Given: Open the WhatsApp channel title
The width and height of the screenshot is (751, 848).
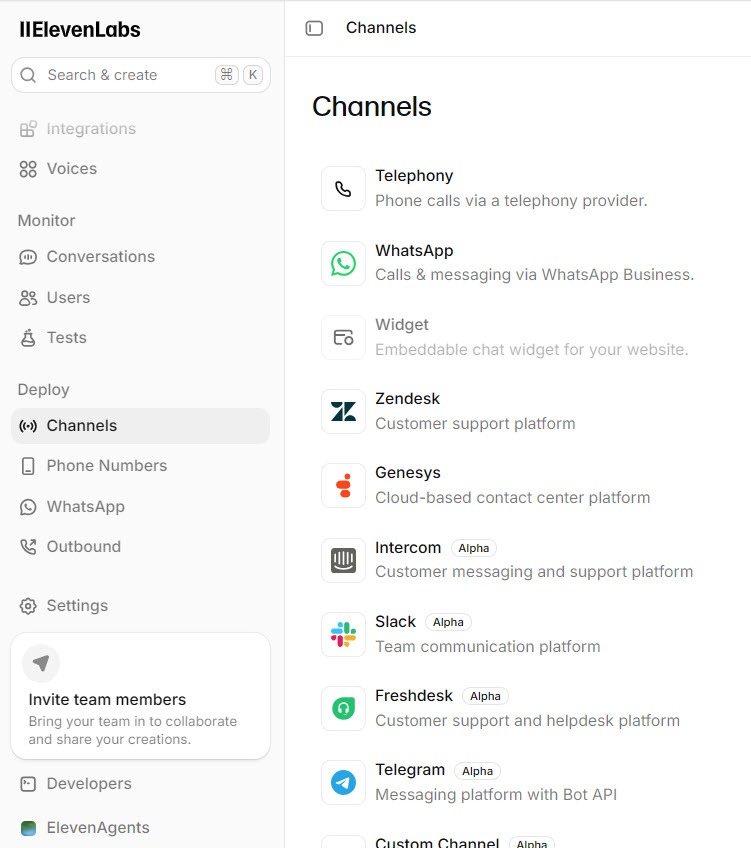Looking at the screenshot, I should coord(414,250).
